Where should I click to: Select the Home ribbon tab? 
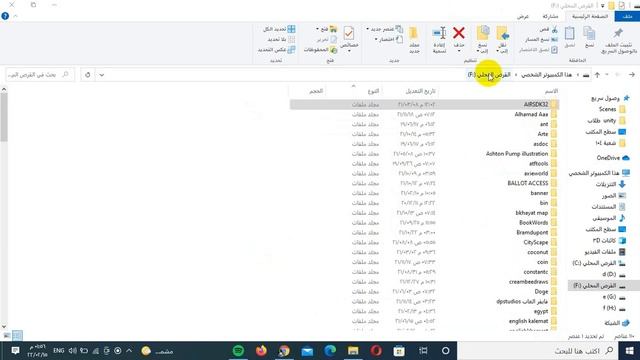click(590, 16)
